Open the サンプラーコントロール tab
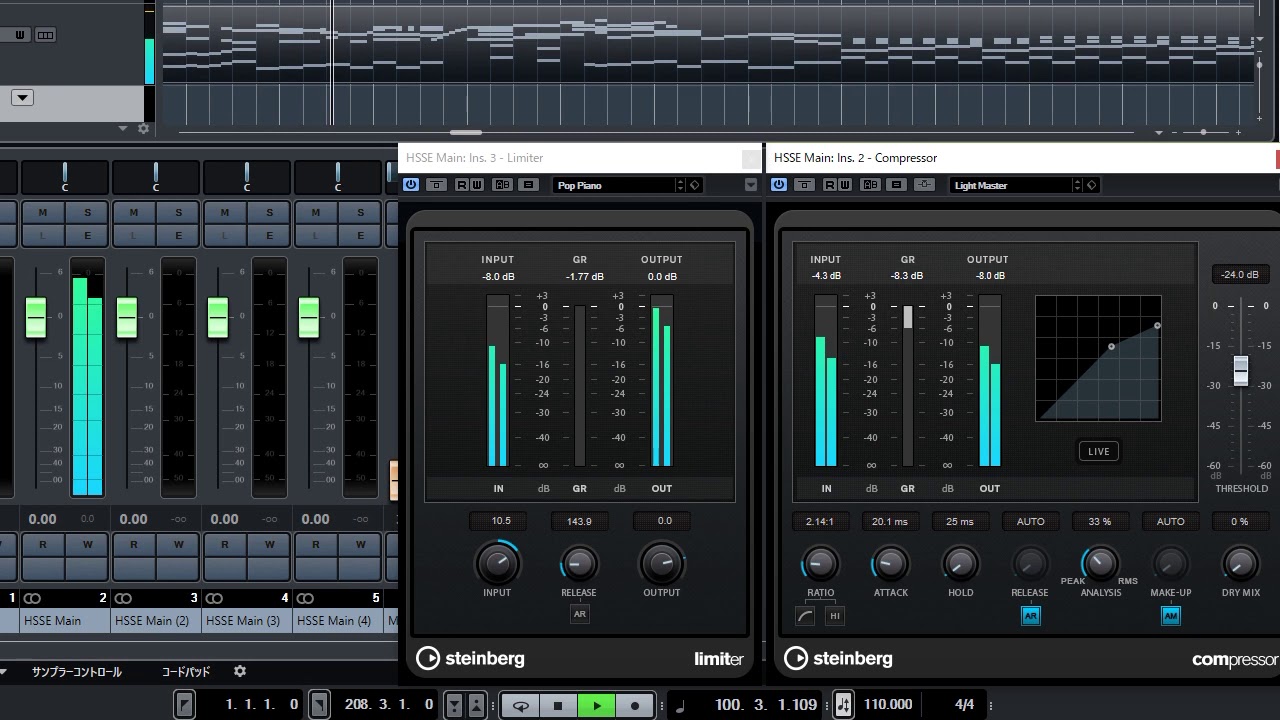Viewport: 1280px width, 720px height. (x=77, y=671)
